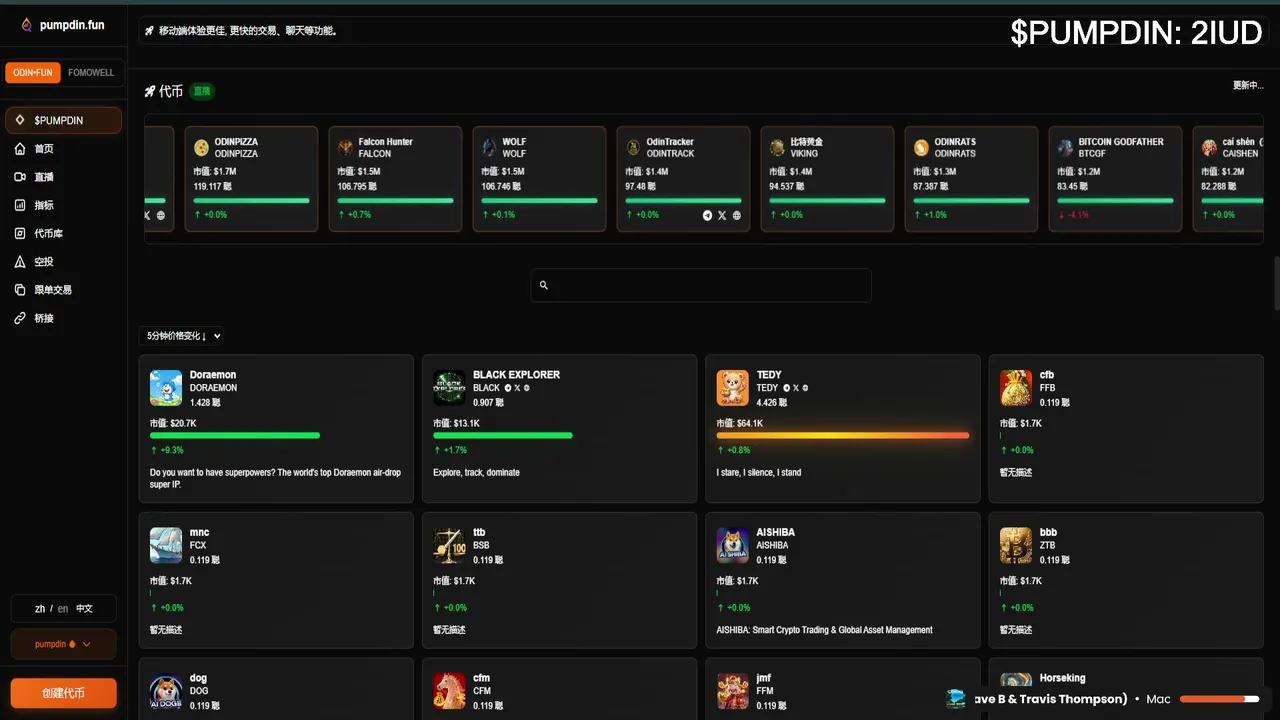The width and height of the screenshot is (1280, 720).
Task: Click the Falcon Hunter token avatar
Action: [345, 148]
